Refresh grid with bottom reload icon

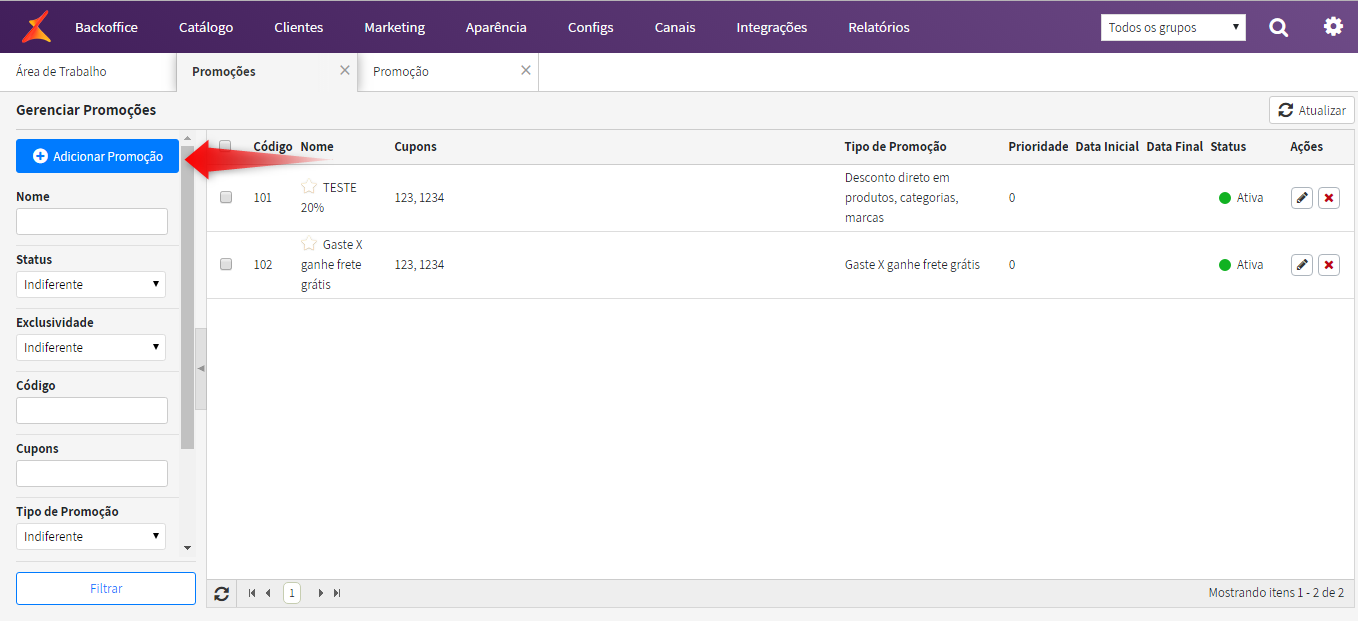(222, 593)
